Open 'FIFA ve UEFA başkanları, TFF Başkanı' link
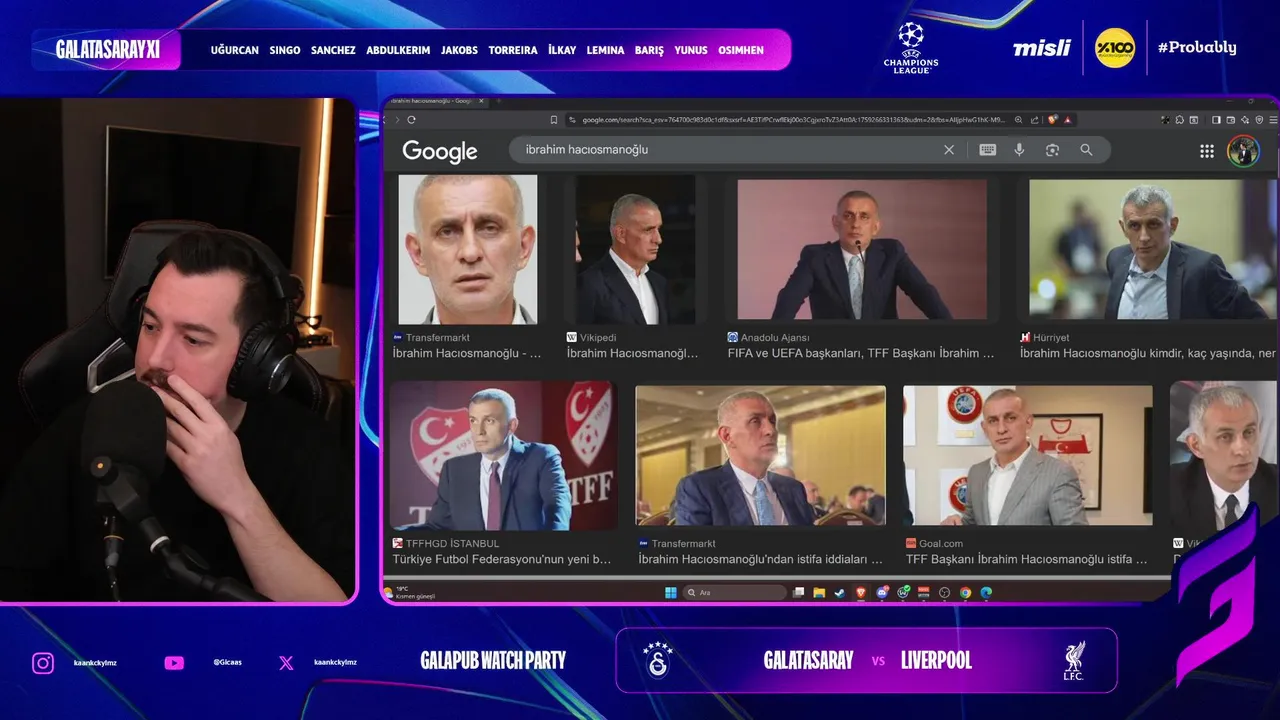Screen dimensions: 1280x720 tap(861, 353)
